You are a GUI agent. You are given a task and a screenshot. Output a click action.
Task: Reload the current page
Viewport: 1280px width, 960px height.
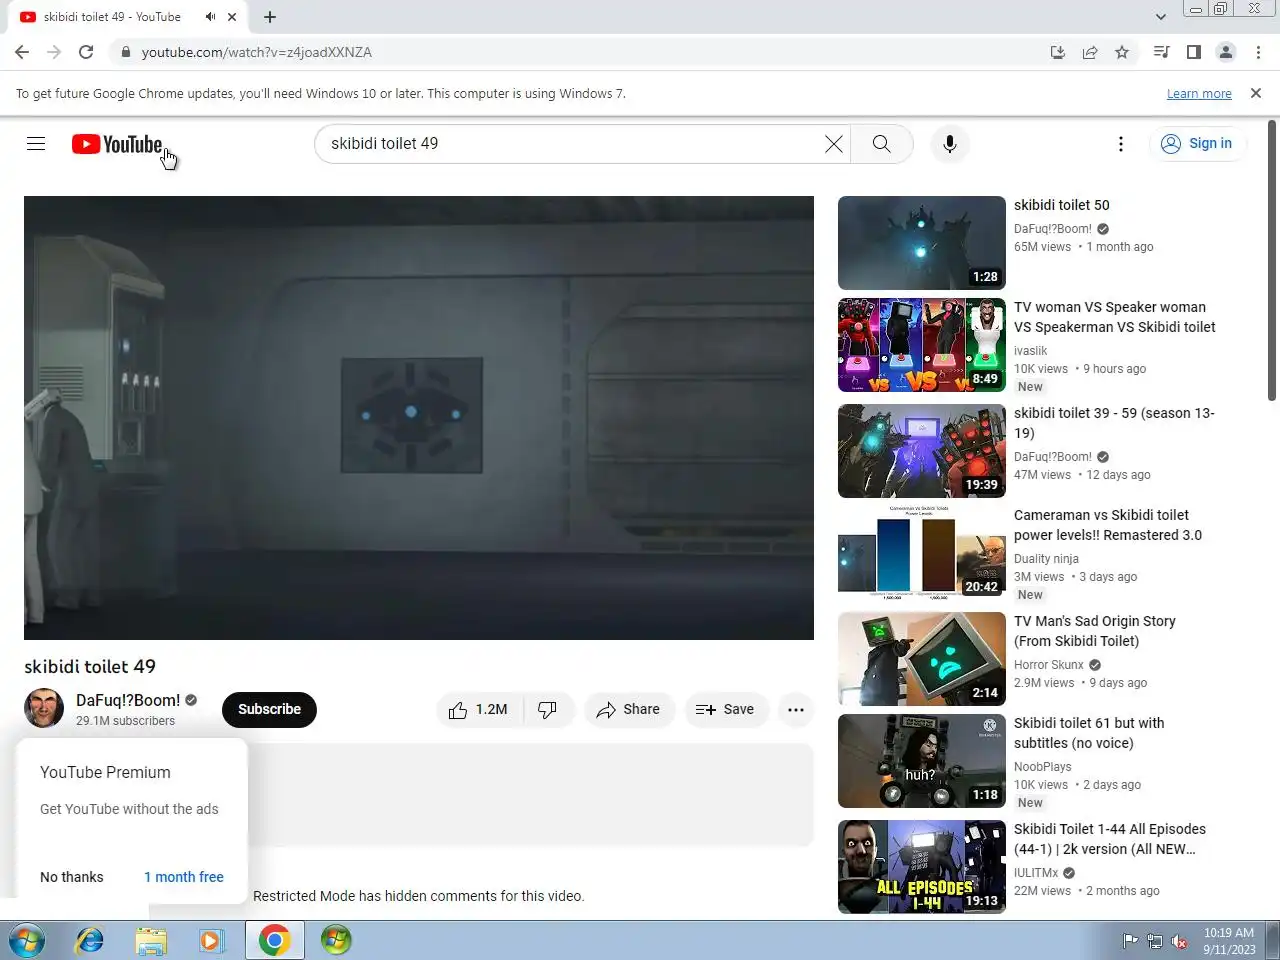coord(86,52)
